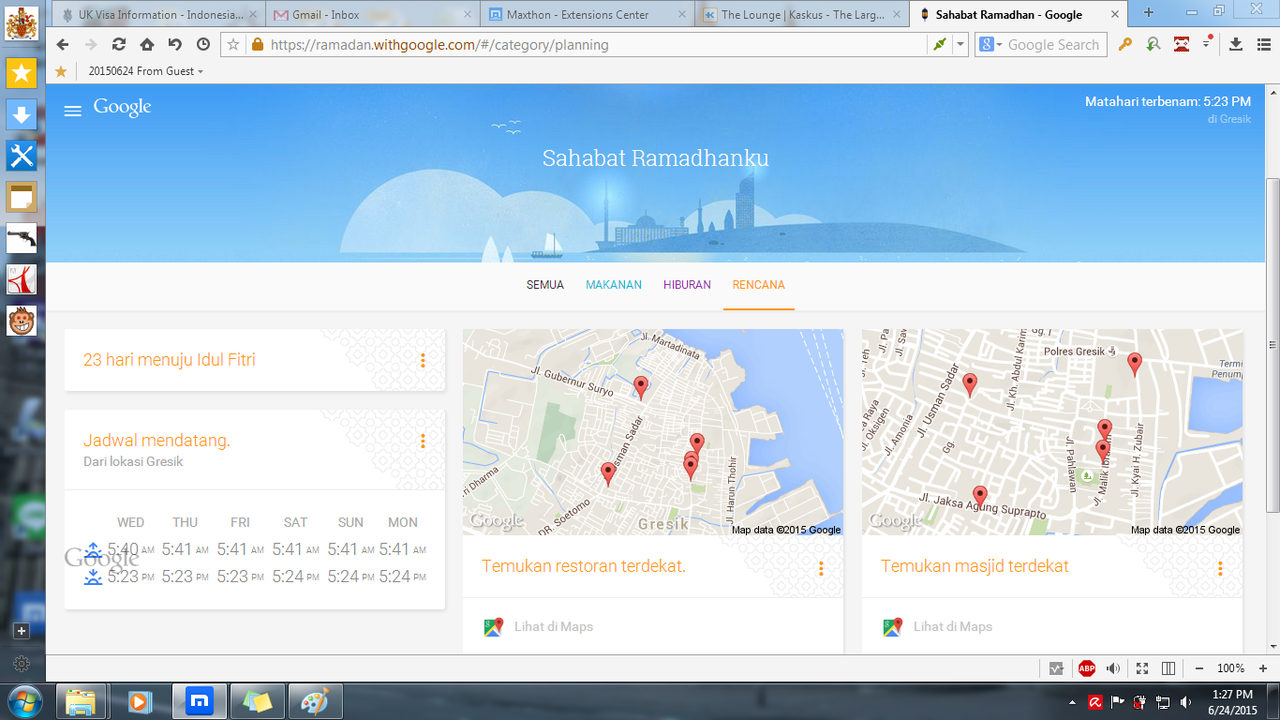Open sidebar settings gear icon

pos(22,664)
